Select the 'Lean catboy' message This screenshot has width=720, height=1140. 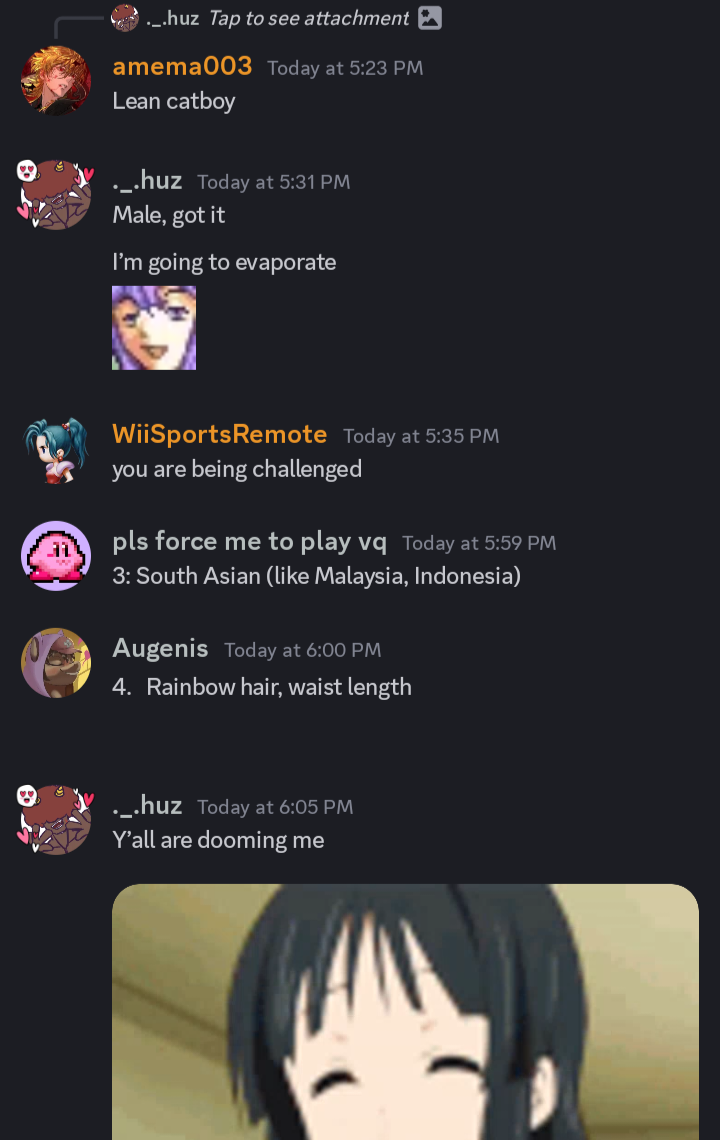click(174, 101)
